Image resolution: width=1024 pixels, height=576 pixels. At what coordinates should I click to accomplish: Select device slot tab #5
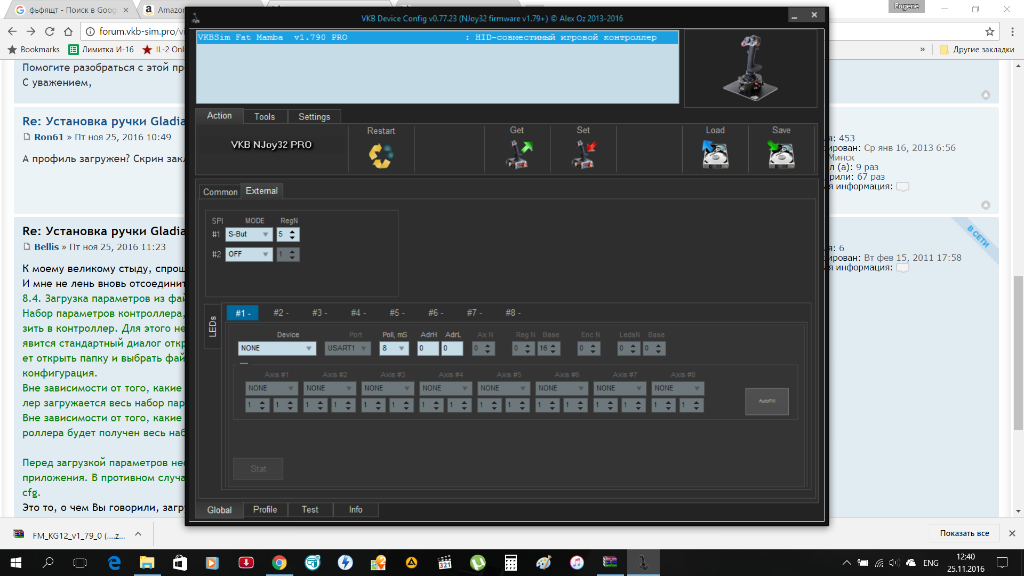[x=396, y=313]
